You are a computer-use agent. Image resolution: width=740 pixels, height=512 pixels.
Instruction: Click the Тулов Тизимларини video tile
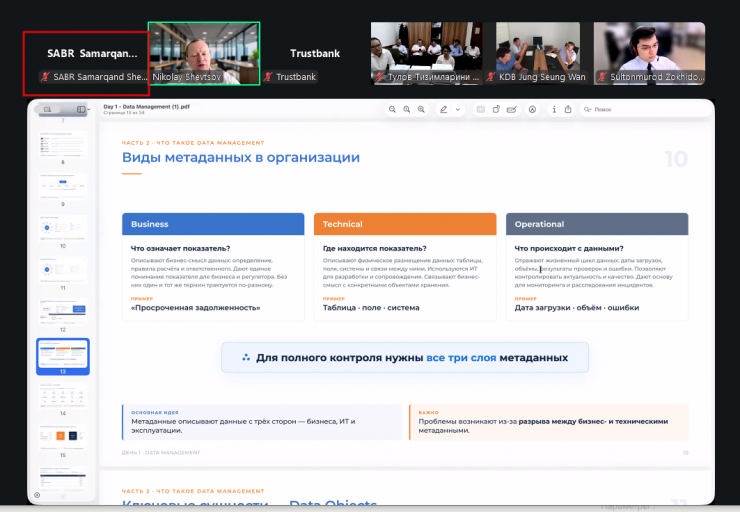point(426,53)
